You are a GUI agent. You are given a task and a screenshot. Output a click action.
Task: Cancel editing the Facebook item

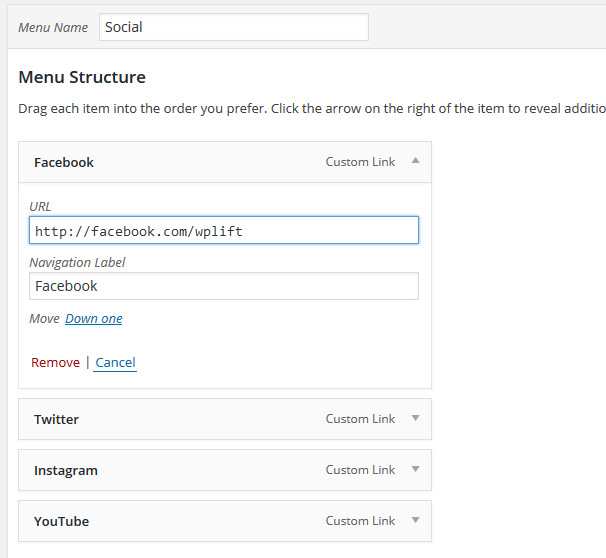(115, 362)
